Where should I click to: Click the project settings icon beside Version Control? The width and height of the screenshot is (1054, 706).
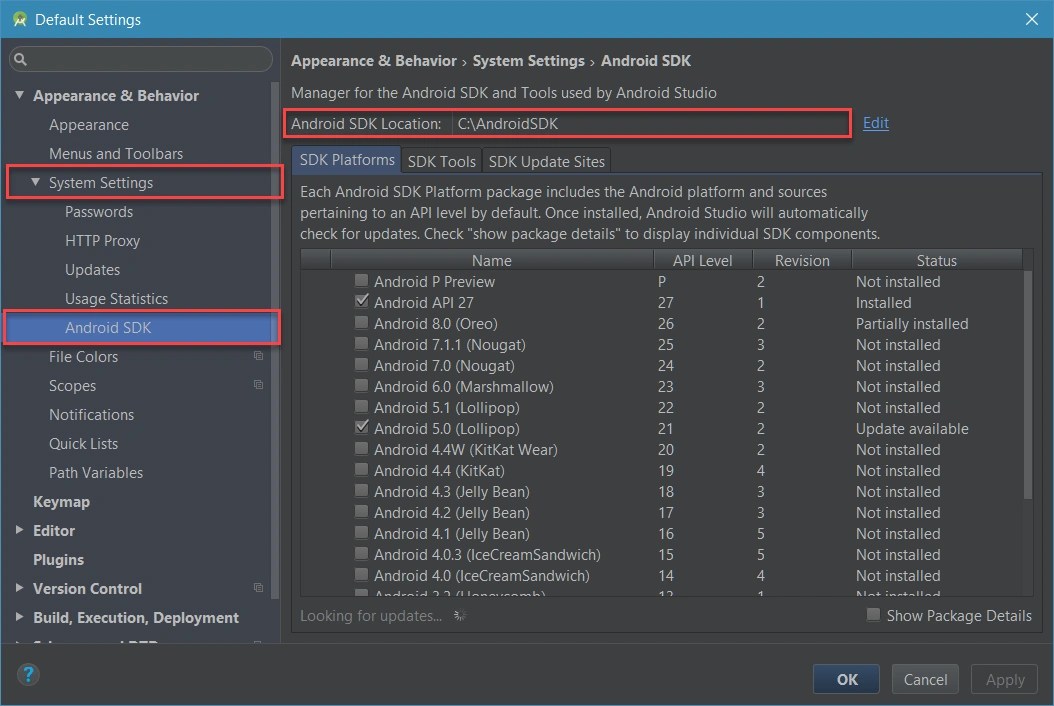[258, 588]
